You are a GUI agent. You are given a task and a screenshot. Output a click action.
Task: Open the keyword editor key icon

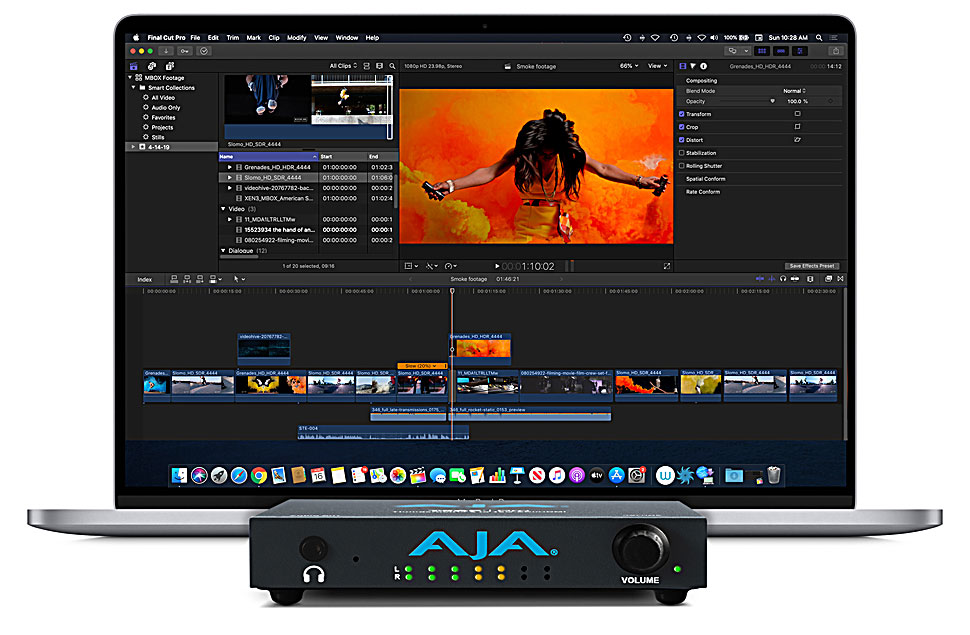click(186, 51)
